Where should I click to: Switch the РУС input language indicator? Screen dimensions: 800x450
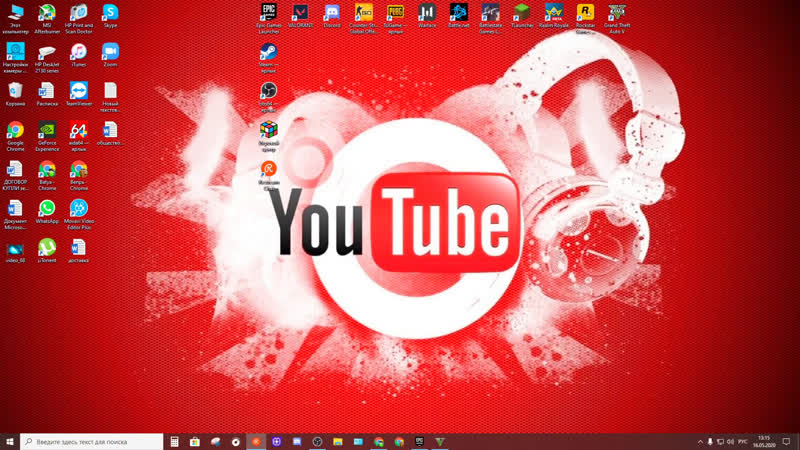pos(743,442)
